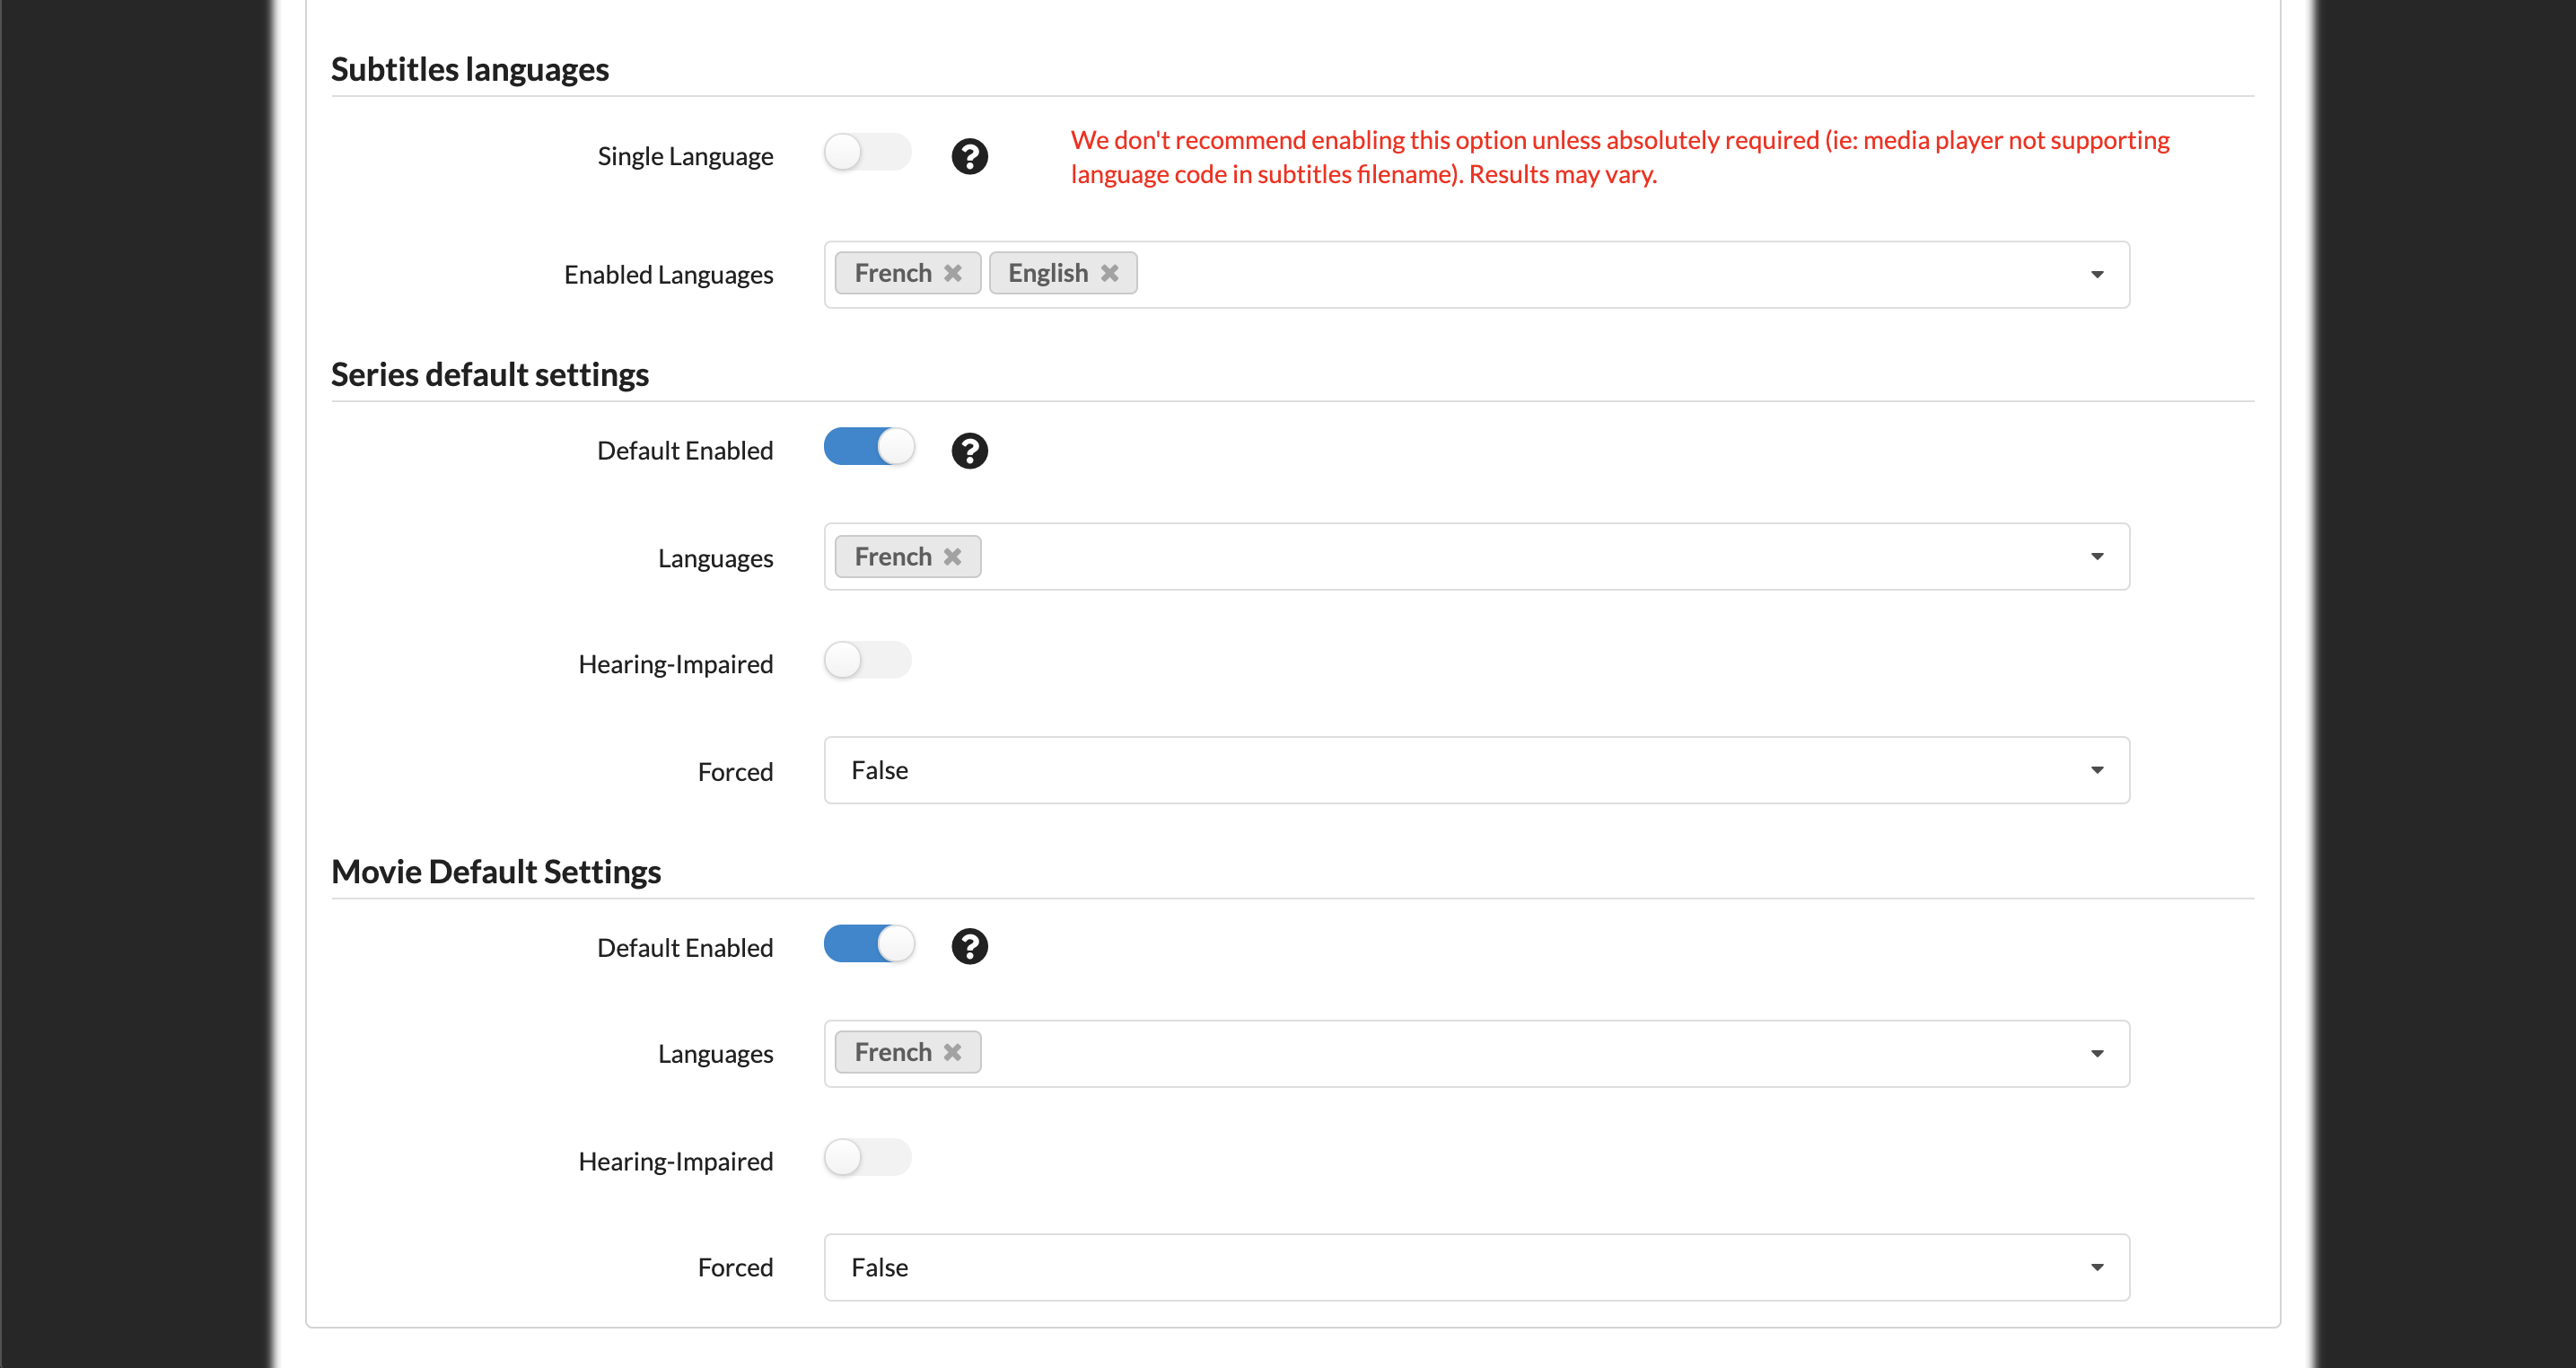Viewport: 2576px width, 1368px height.
Task: Enable Series Hearing-Impaired toggle
Action: (869, 661)
